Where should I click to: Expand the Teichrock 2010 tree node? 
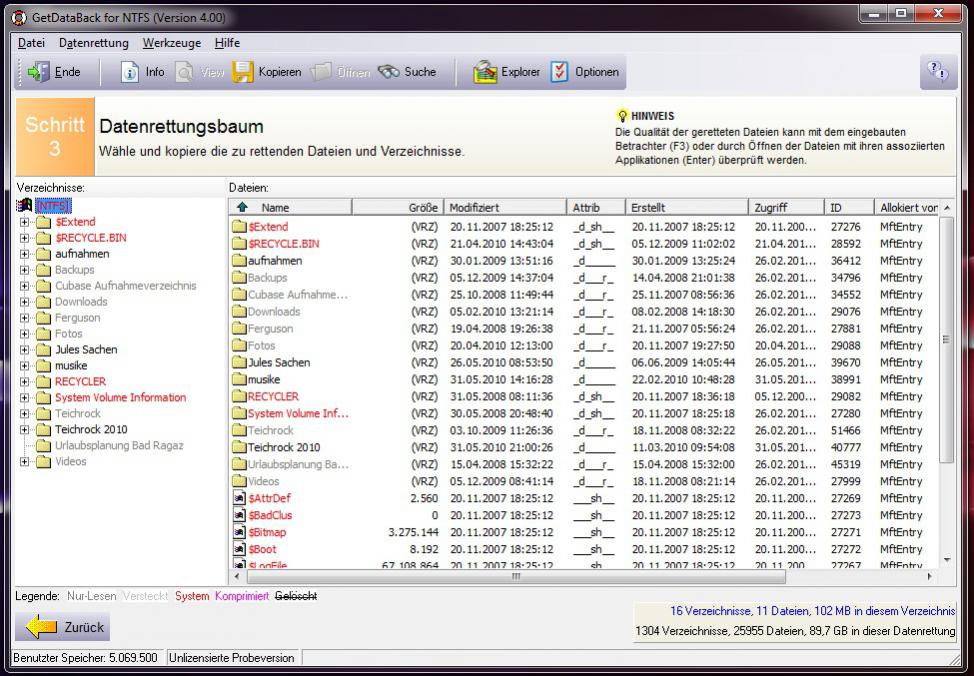tap(24, 429)
